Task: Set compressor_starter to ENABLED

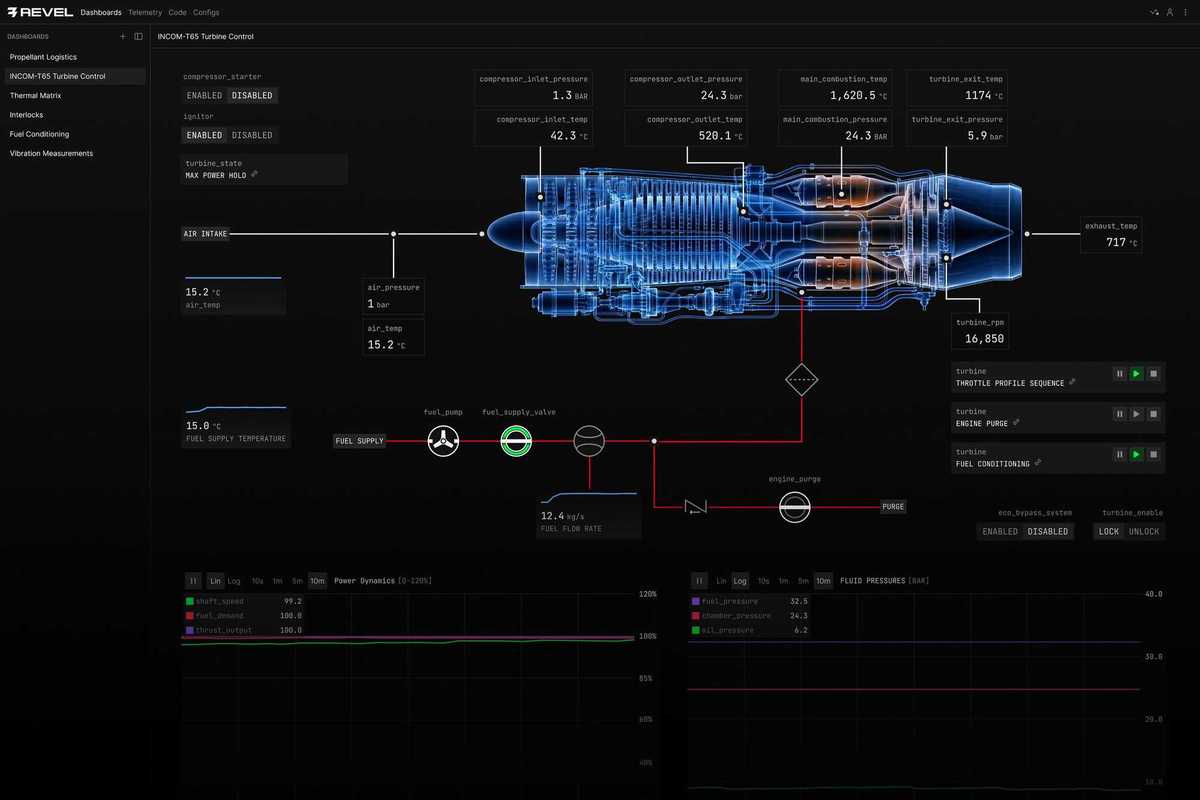Action: (x=204, y=96)
